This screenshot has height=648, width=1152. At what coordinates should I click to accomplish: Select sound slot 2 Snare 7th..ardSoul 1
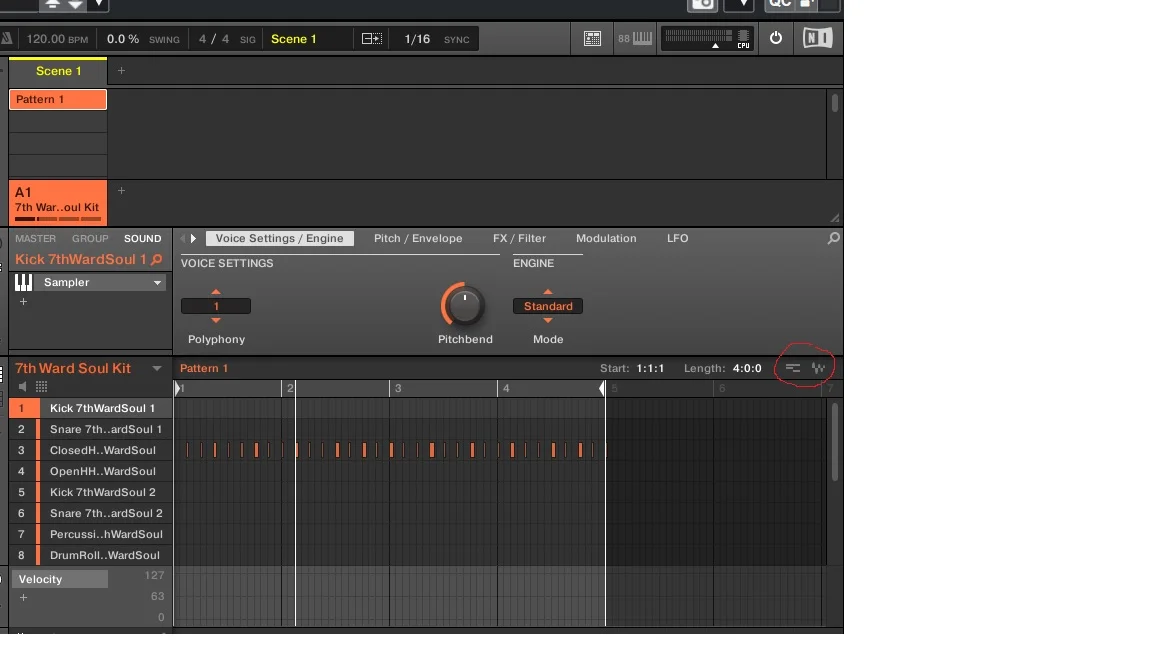90,429
